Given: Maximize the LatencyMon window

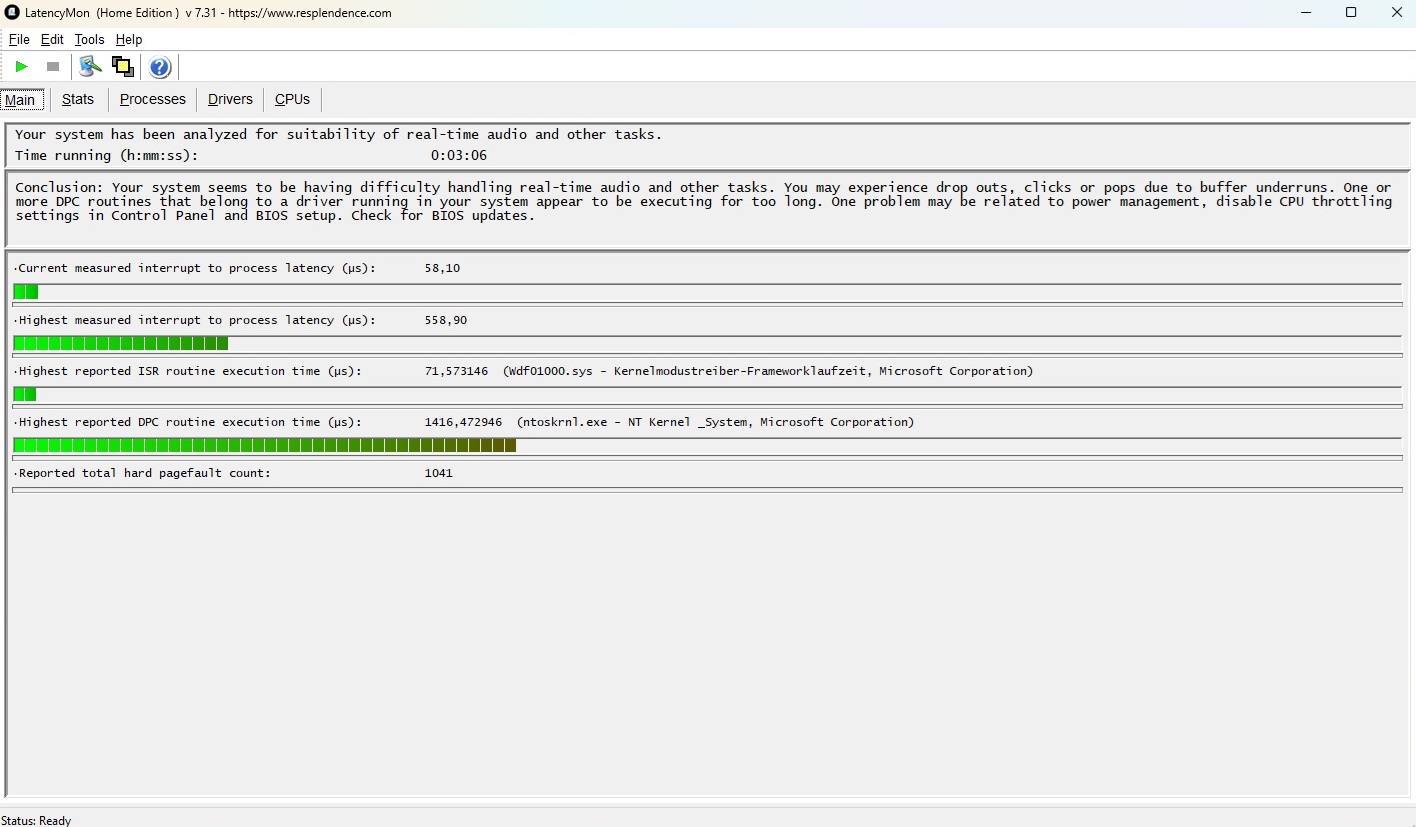Looking at the screenshot, I should pos(1351,13).
